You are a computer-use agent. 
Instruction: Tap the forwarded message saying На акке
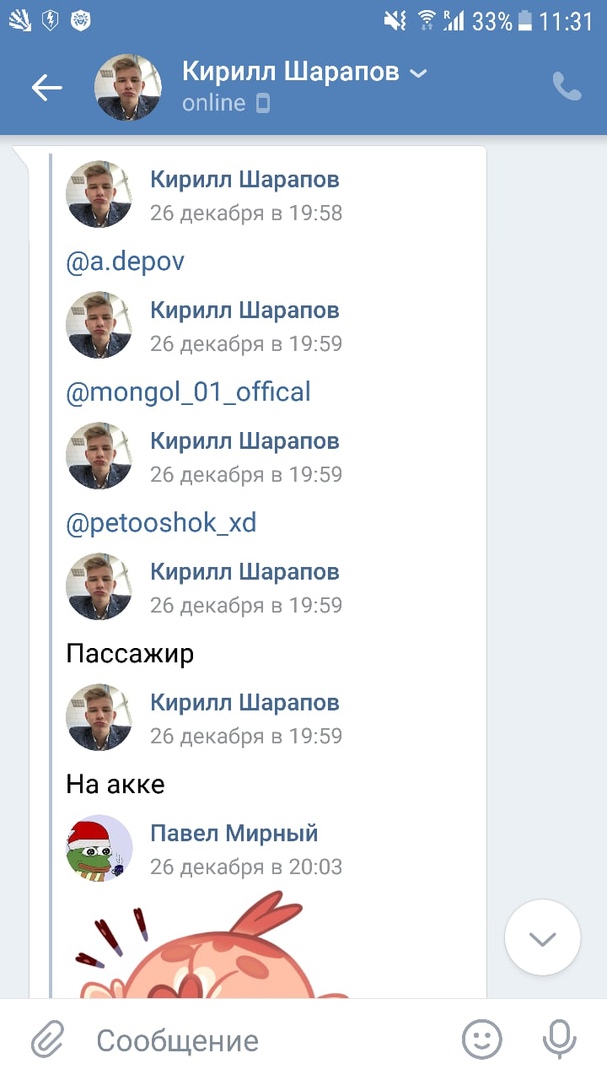click(115, 785)
